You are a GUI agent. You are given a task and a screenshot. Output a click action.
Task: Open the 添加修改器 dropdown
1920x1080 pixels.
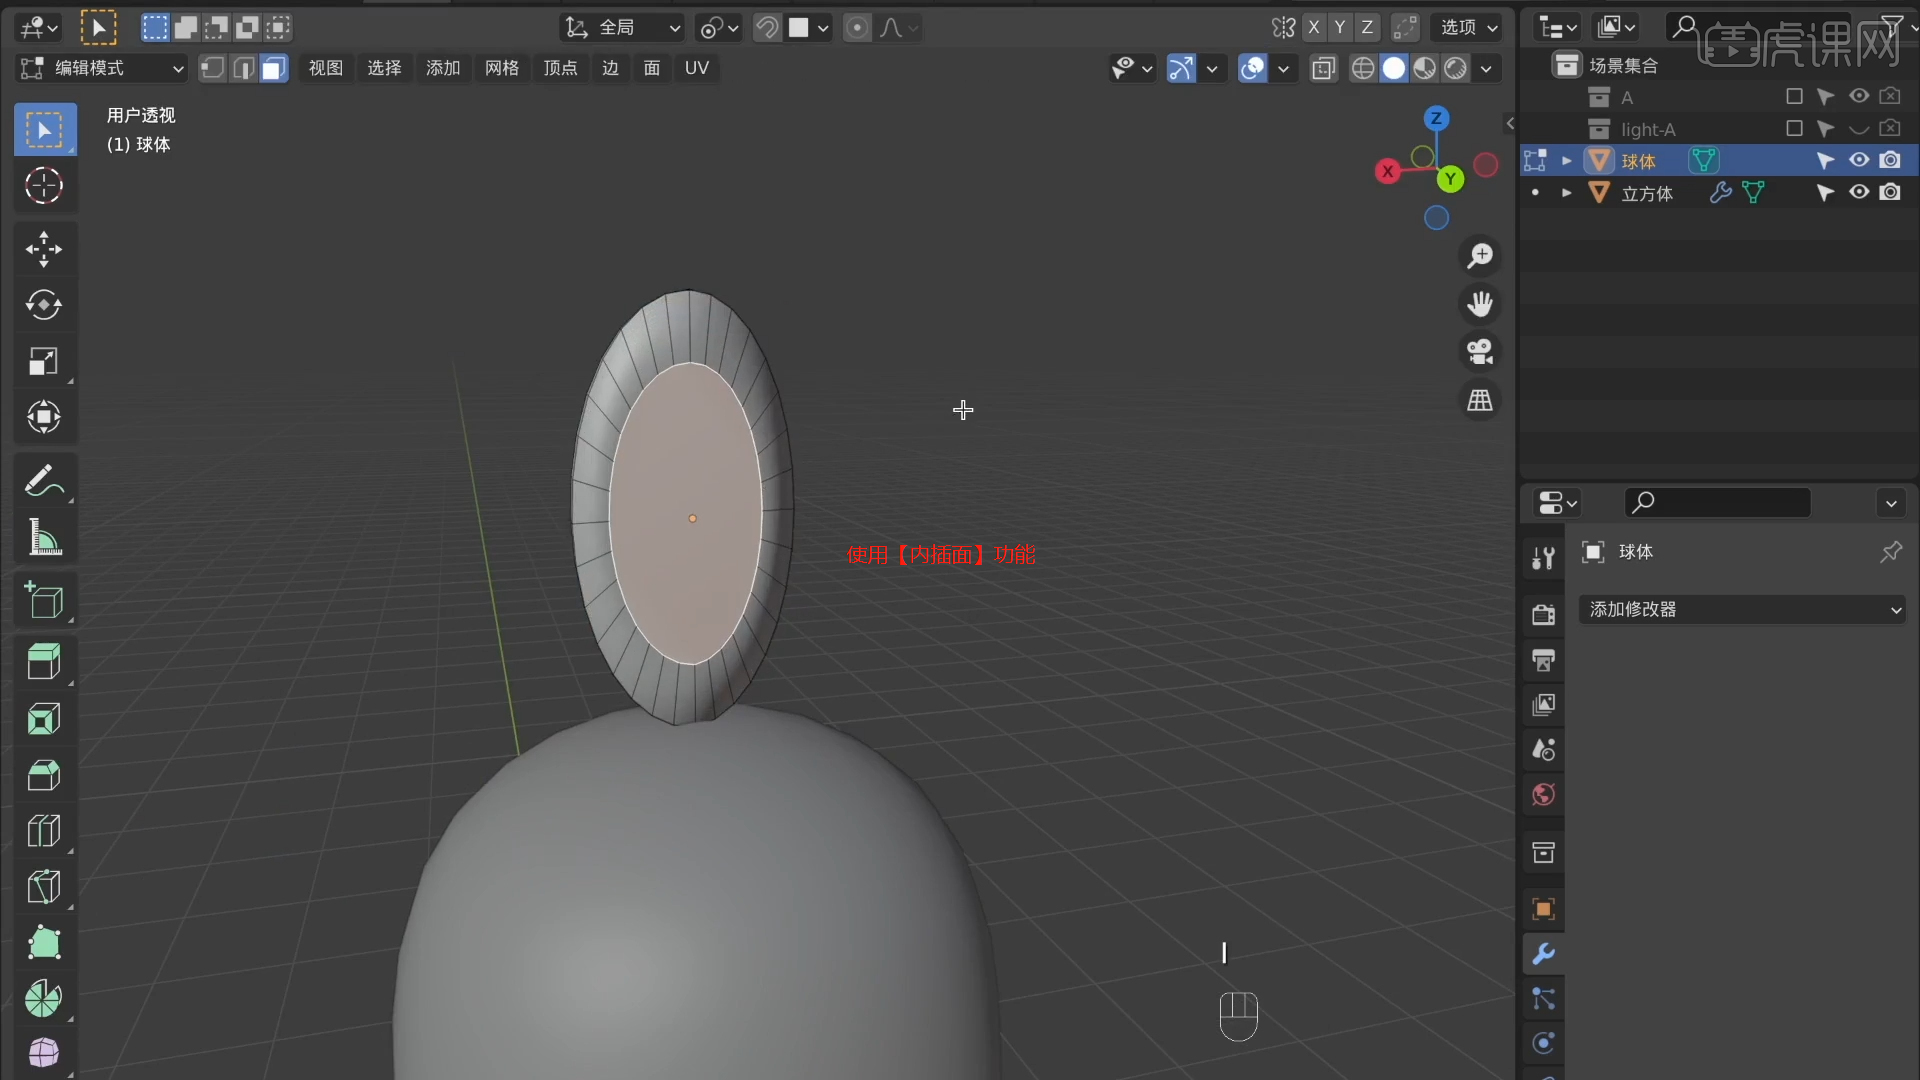[1742, 609]
